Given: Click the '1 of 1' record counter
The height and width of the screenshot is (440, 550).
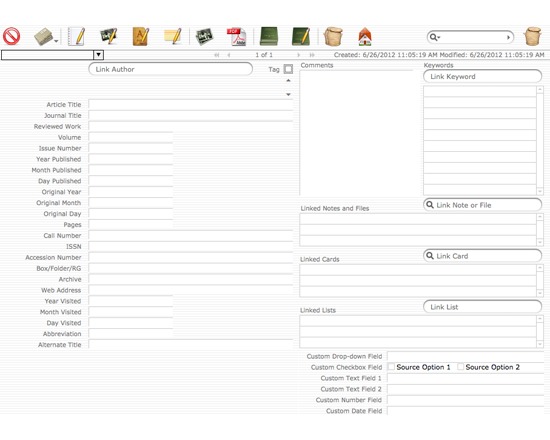Looking at the screenshot, I should 264,55.
